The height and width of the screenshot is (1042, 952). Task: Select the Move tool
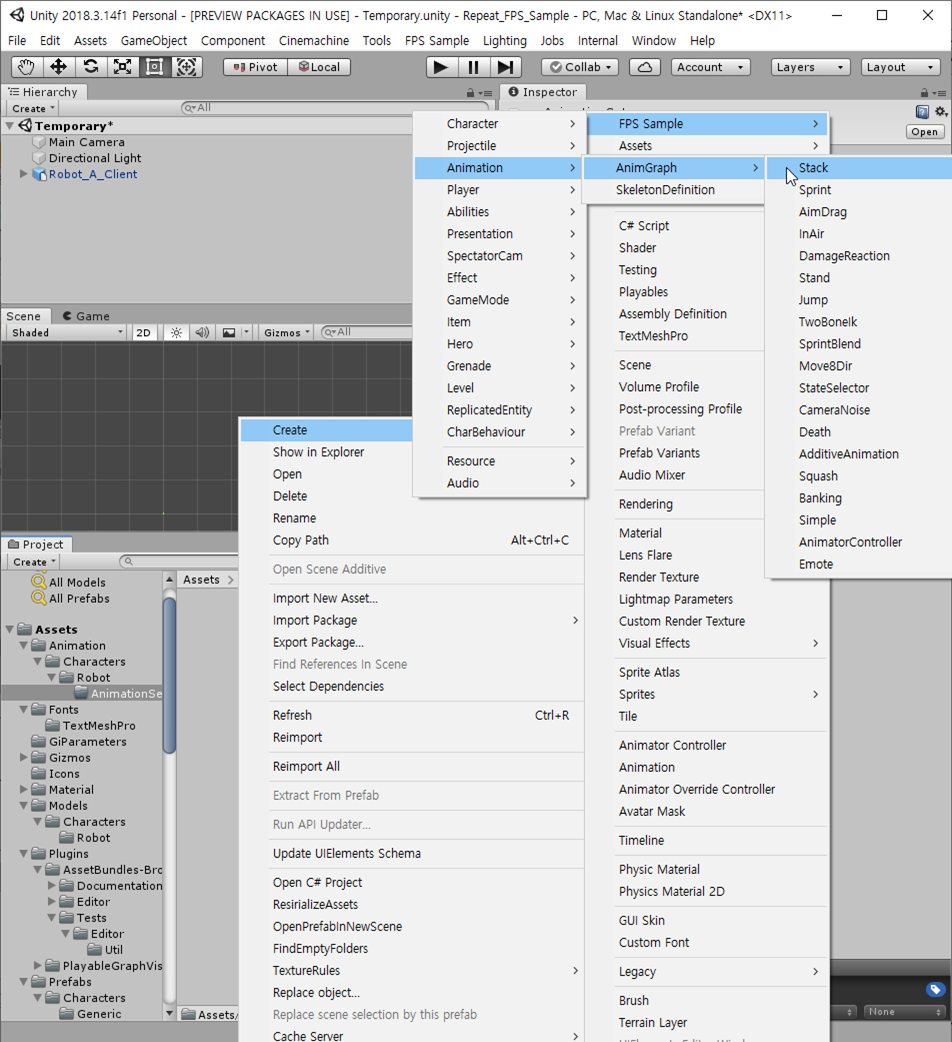coord(58,66)
